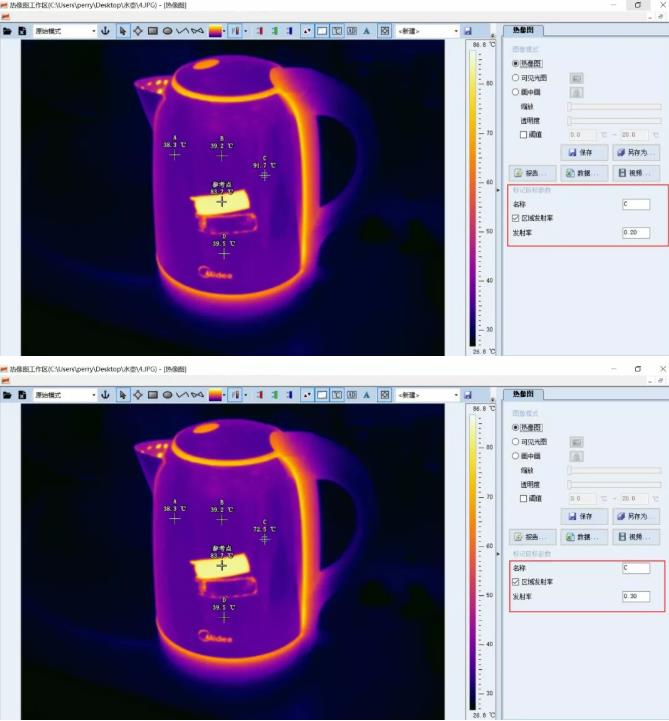
Task: Select the polyline tool in top toolbar
Action: pyautogui.click(x=182, y=31)
